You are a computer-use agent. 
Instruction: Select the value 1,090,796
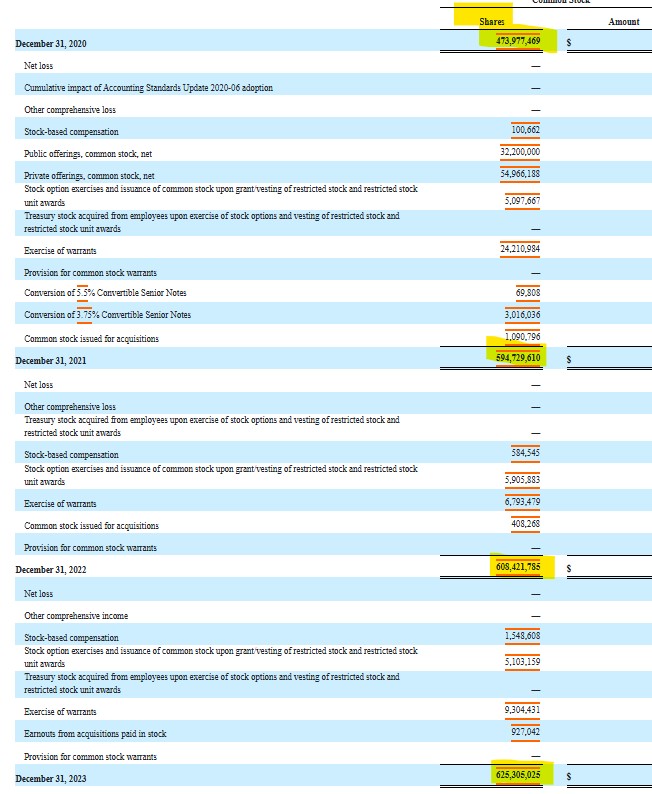522,336
